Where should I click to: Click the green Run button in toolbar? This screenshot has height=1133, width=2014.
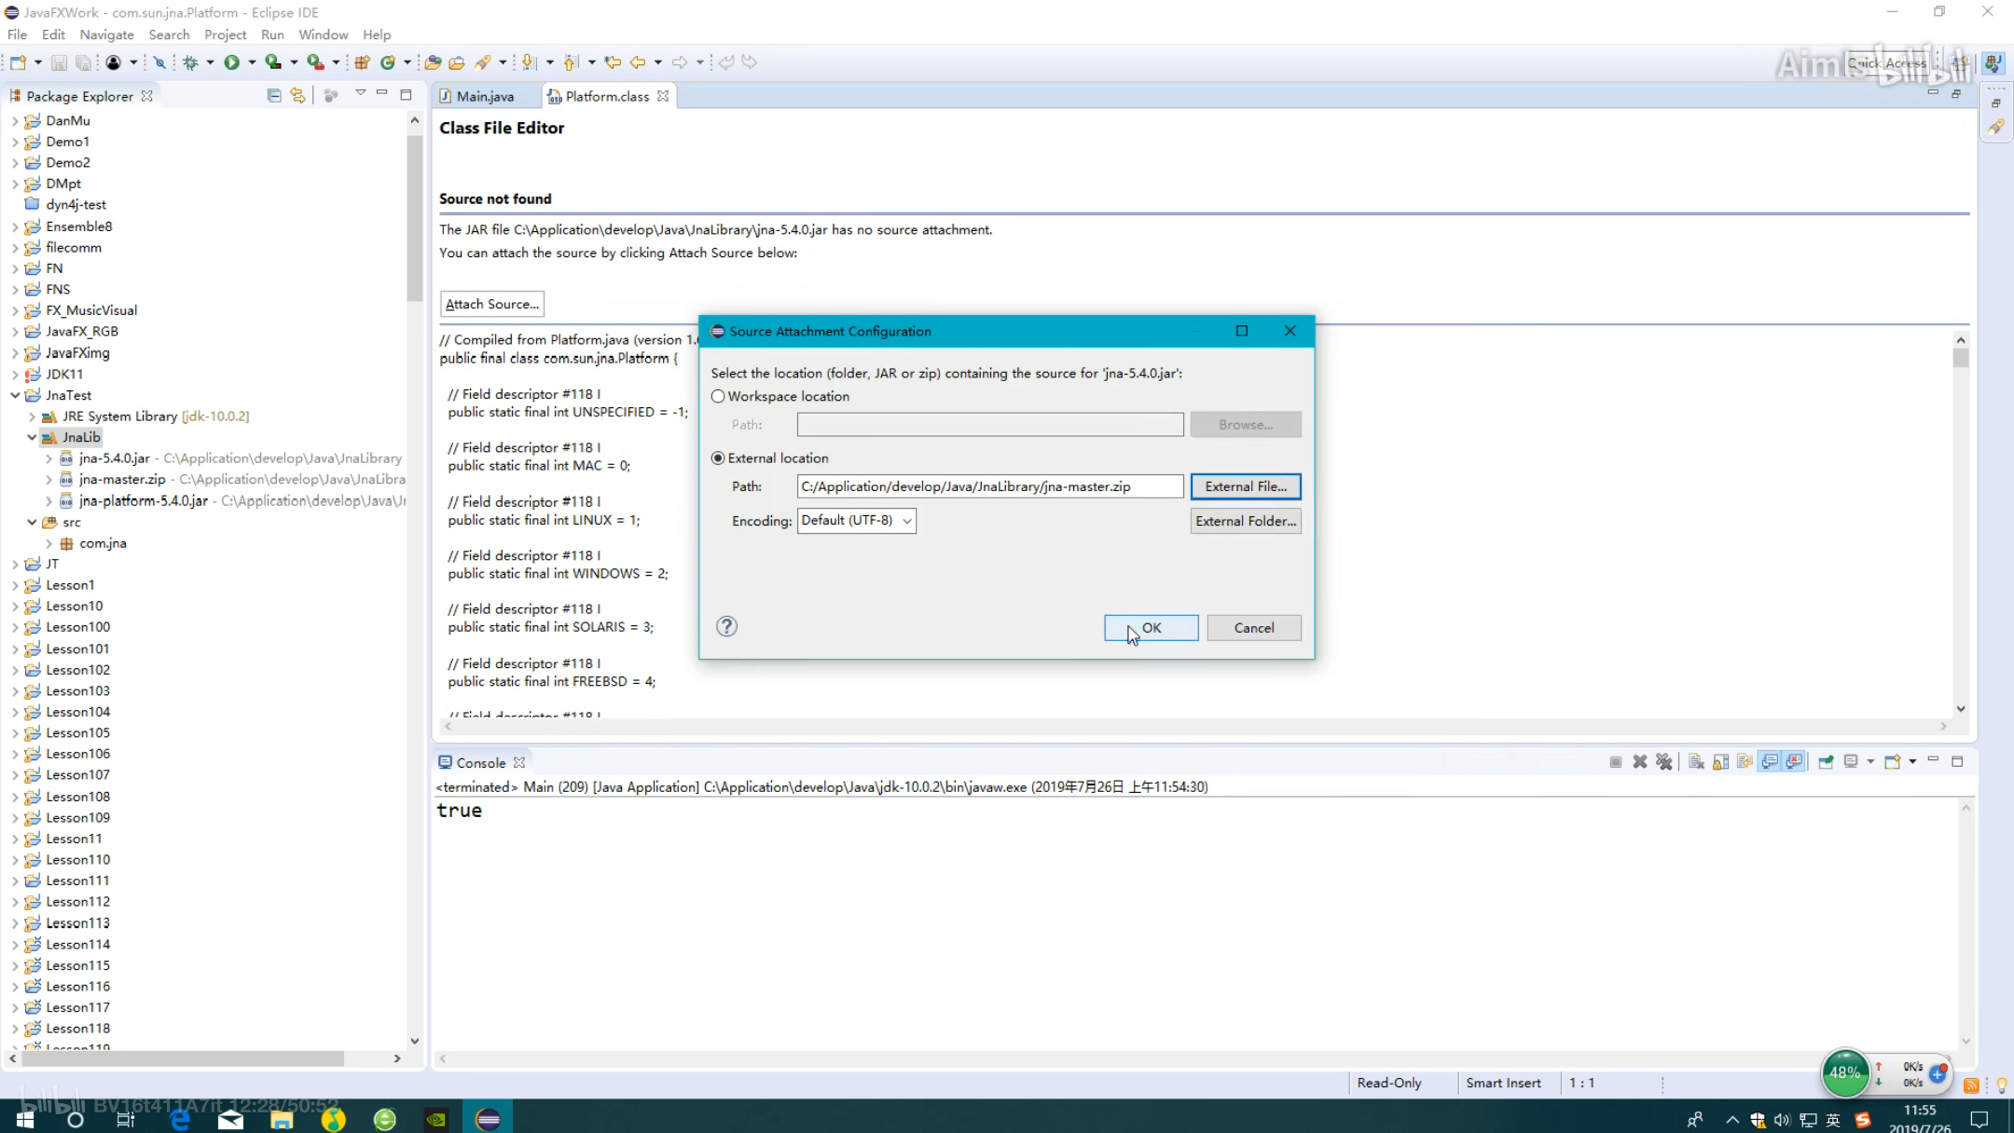(x=232, y=62)
